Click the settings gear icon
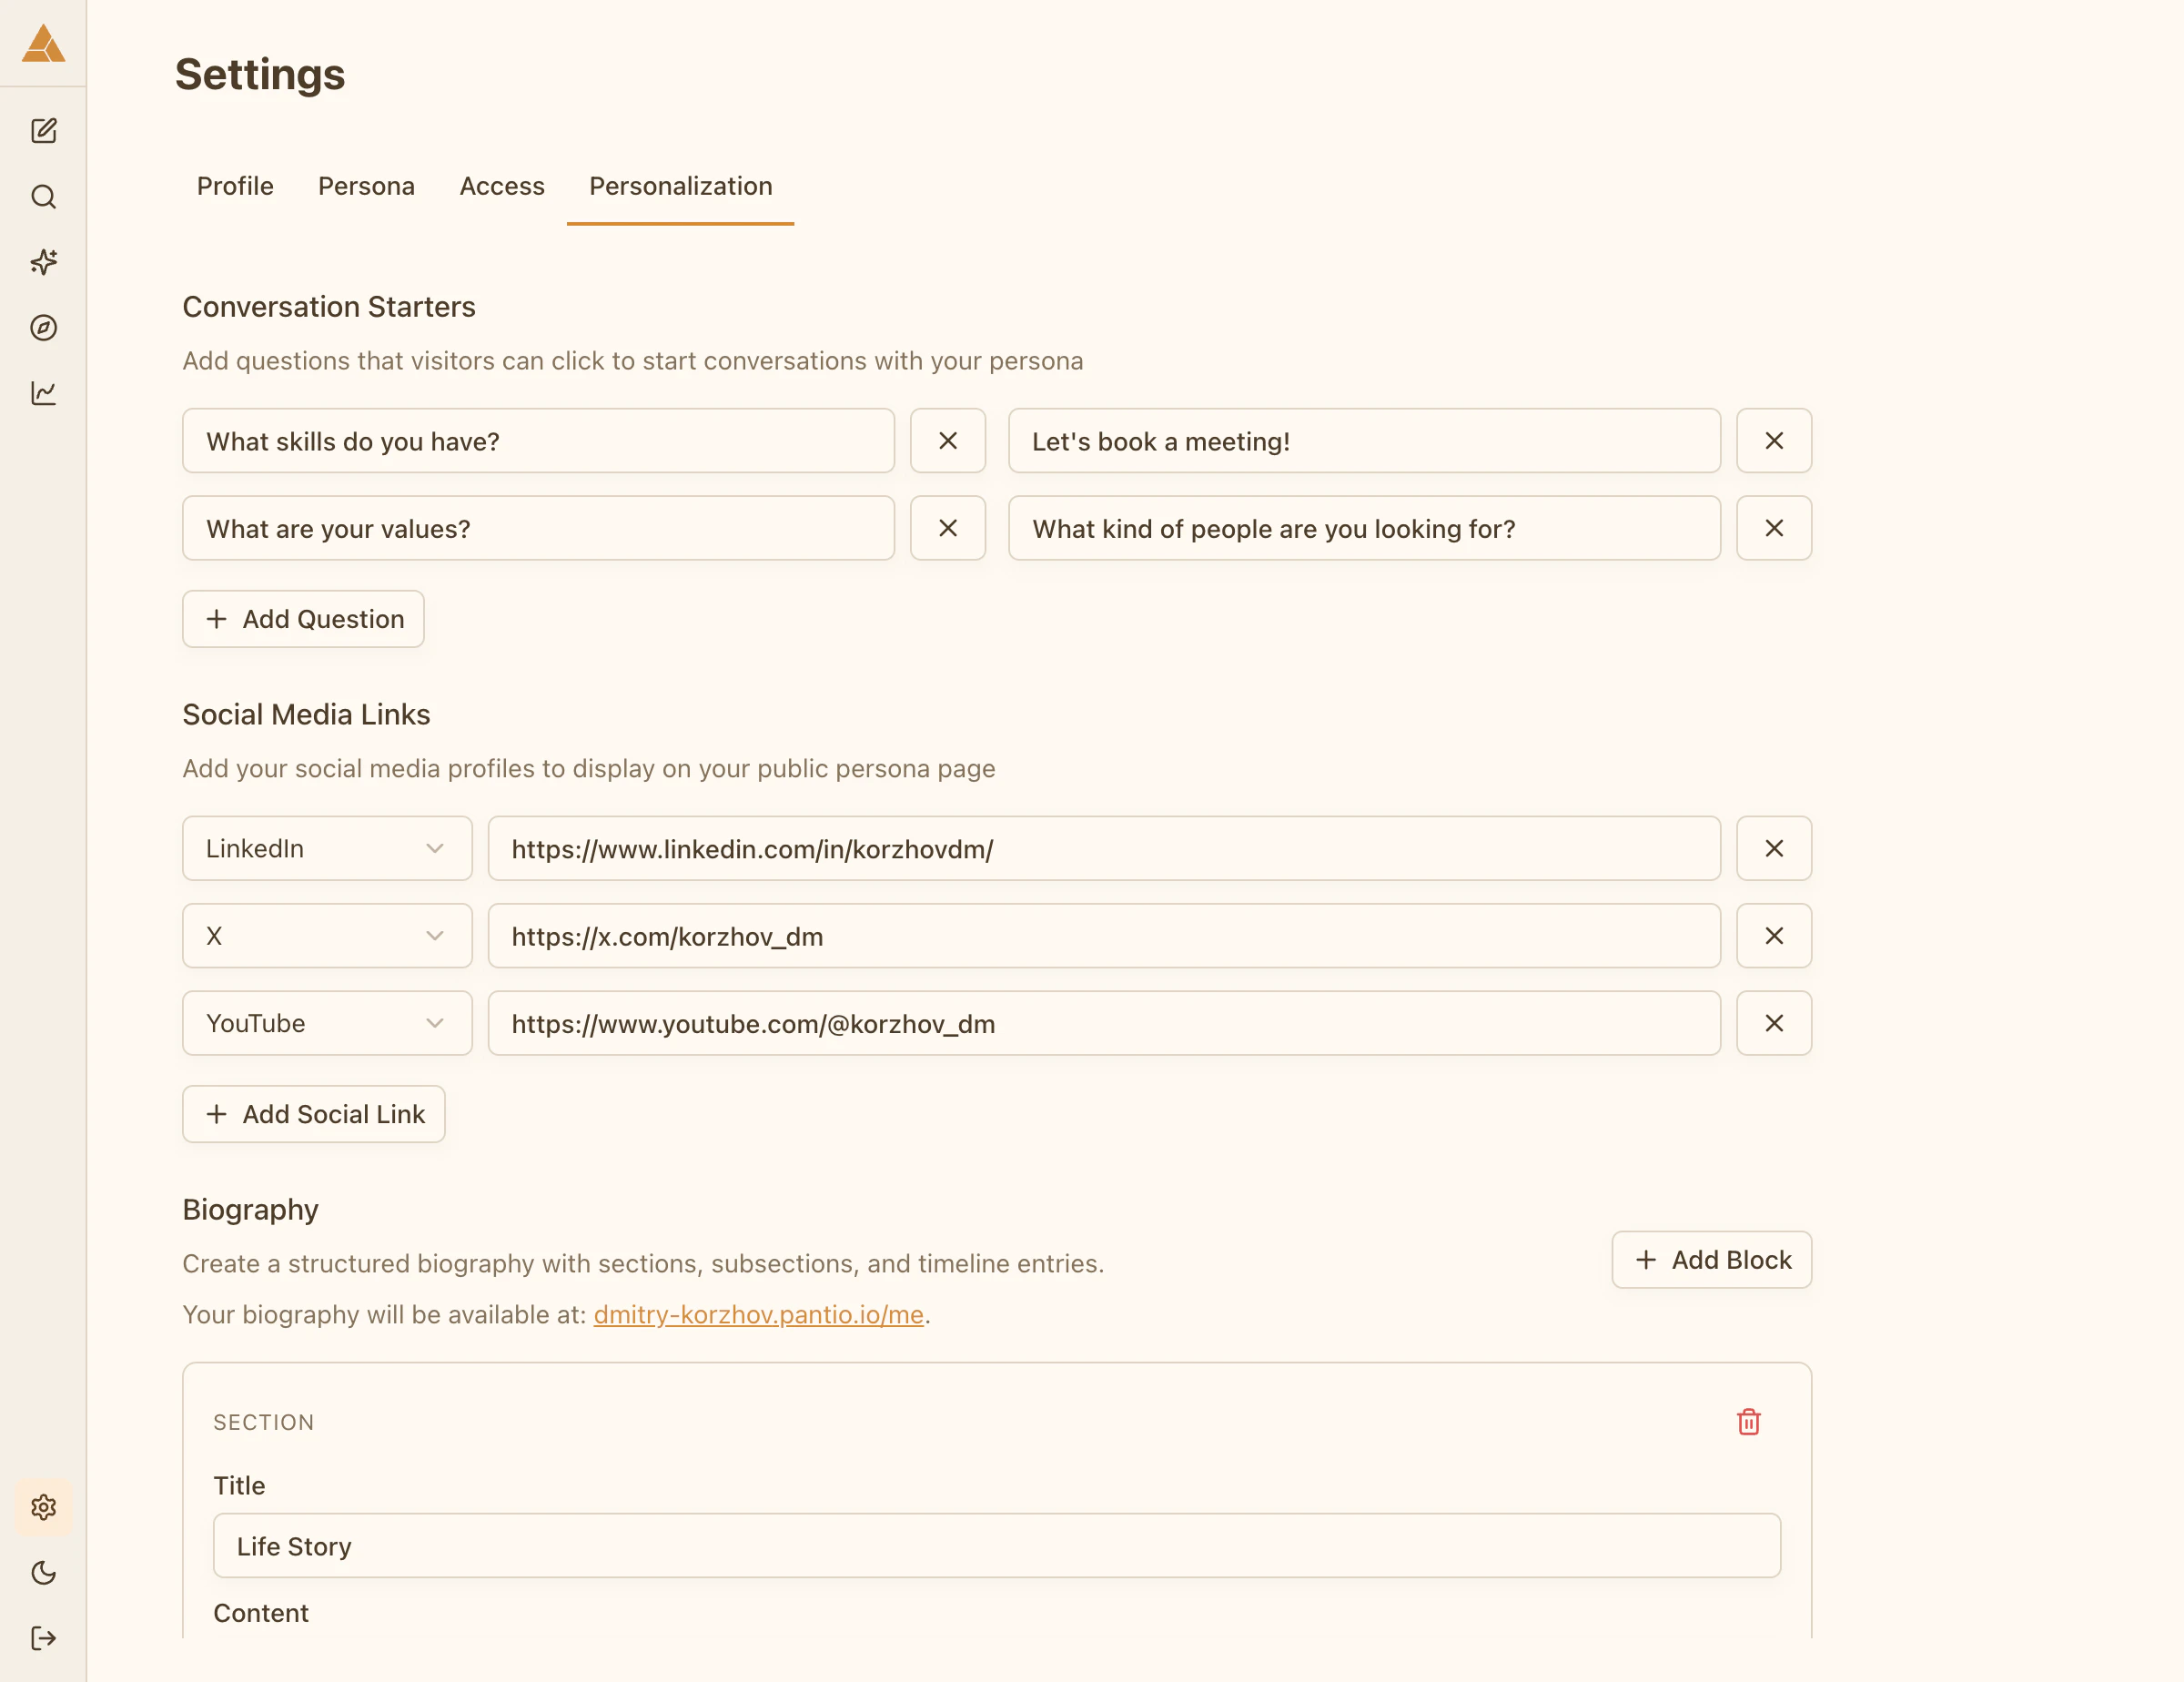 [x=43, y=1507]
